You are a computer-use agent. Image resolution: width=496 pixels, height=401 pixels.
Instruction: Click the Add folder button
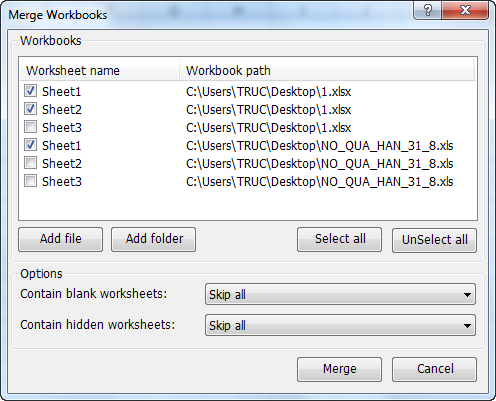153,239
